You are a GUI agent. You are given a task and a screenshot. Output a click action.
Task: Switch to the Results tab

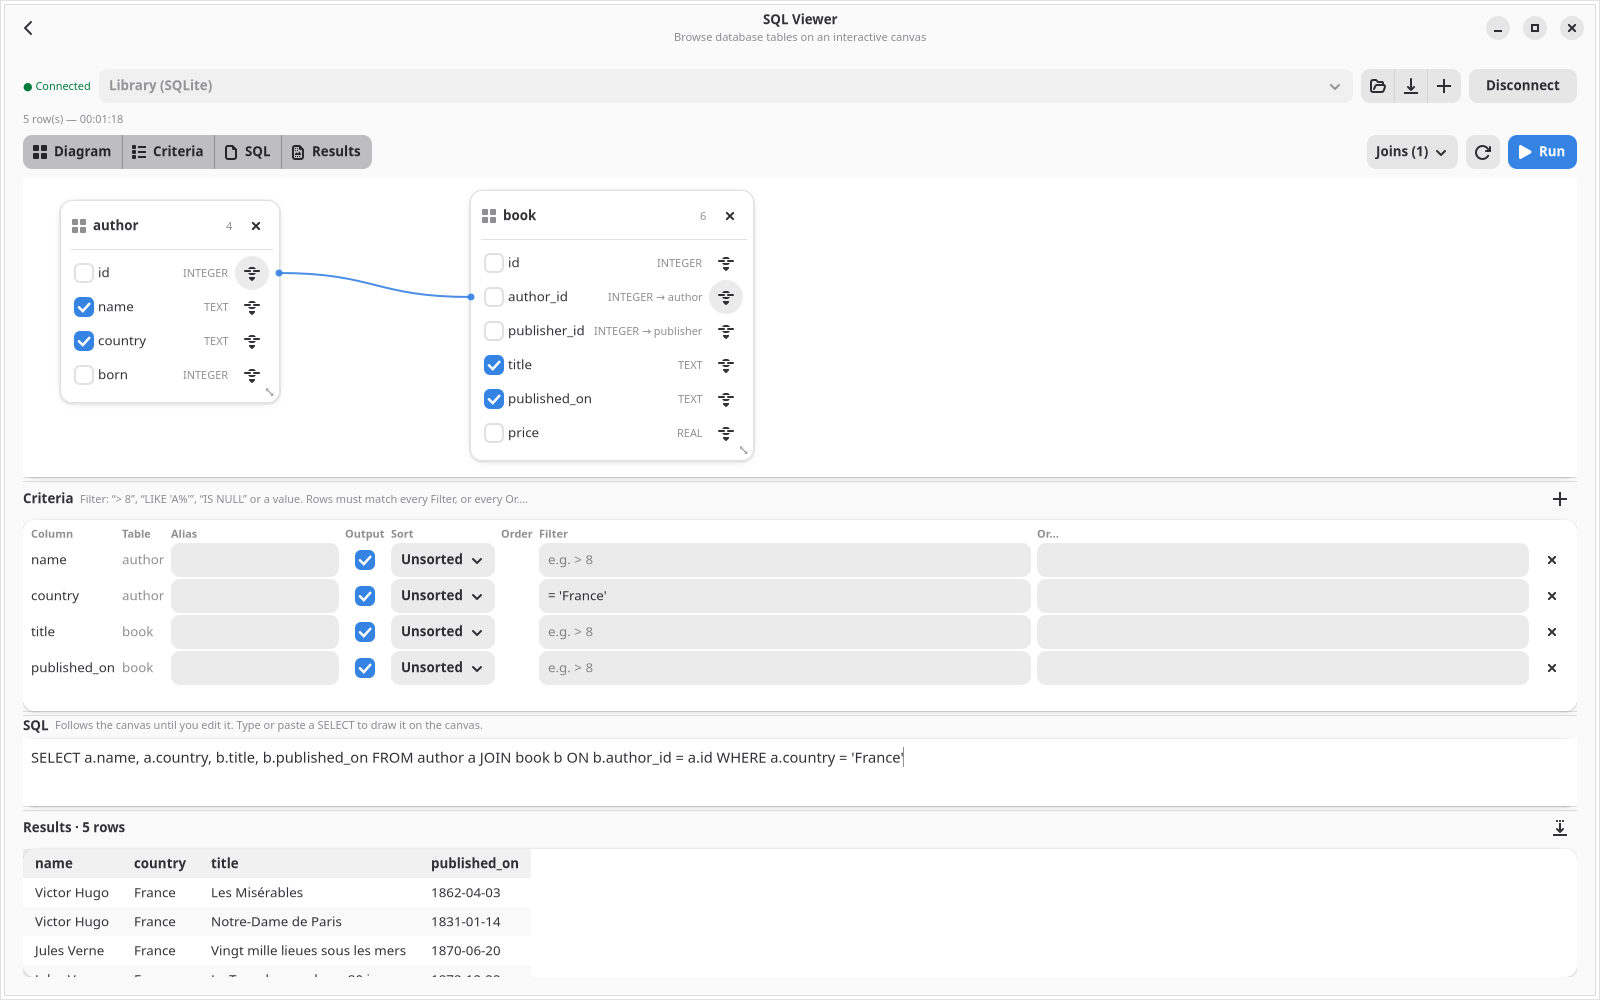coord(326,152)
